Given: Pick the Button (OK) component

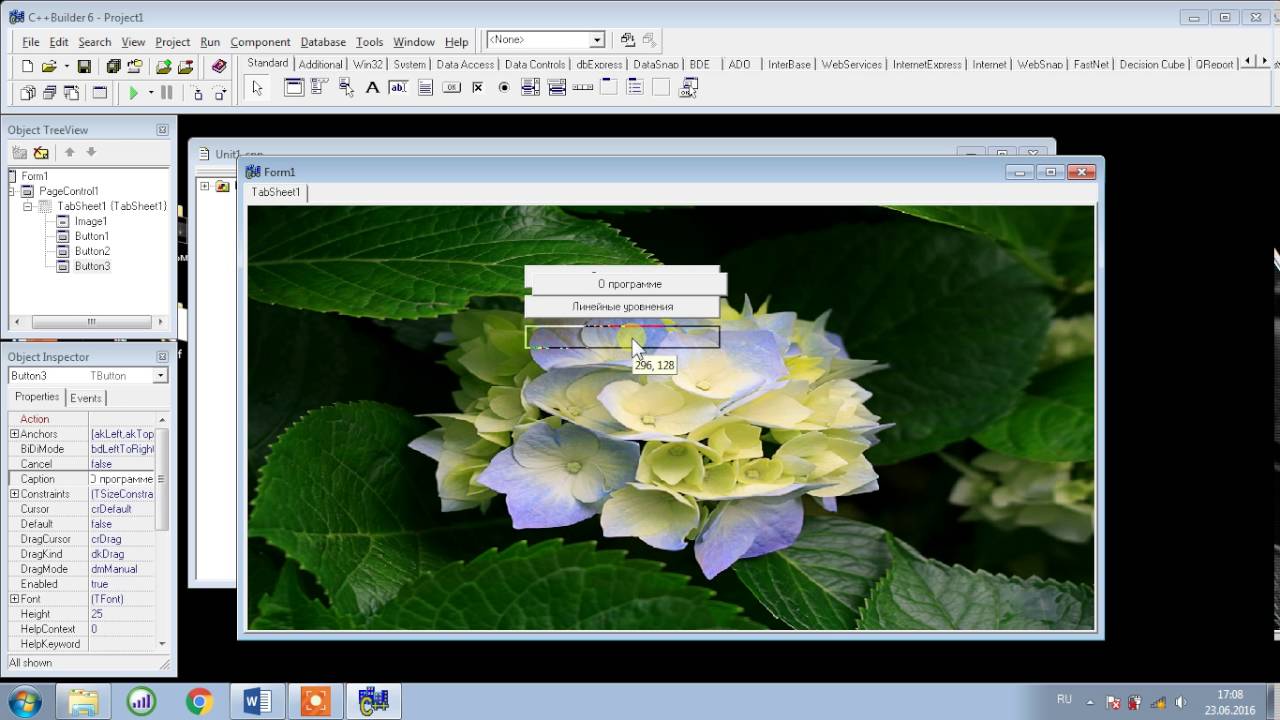Looking at the screenshot, I should (x=451, y=88).
